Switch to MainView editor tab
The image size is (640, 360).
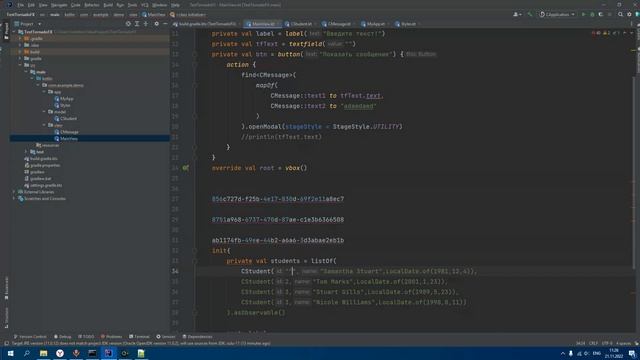pos(261,24)
